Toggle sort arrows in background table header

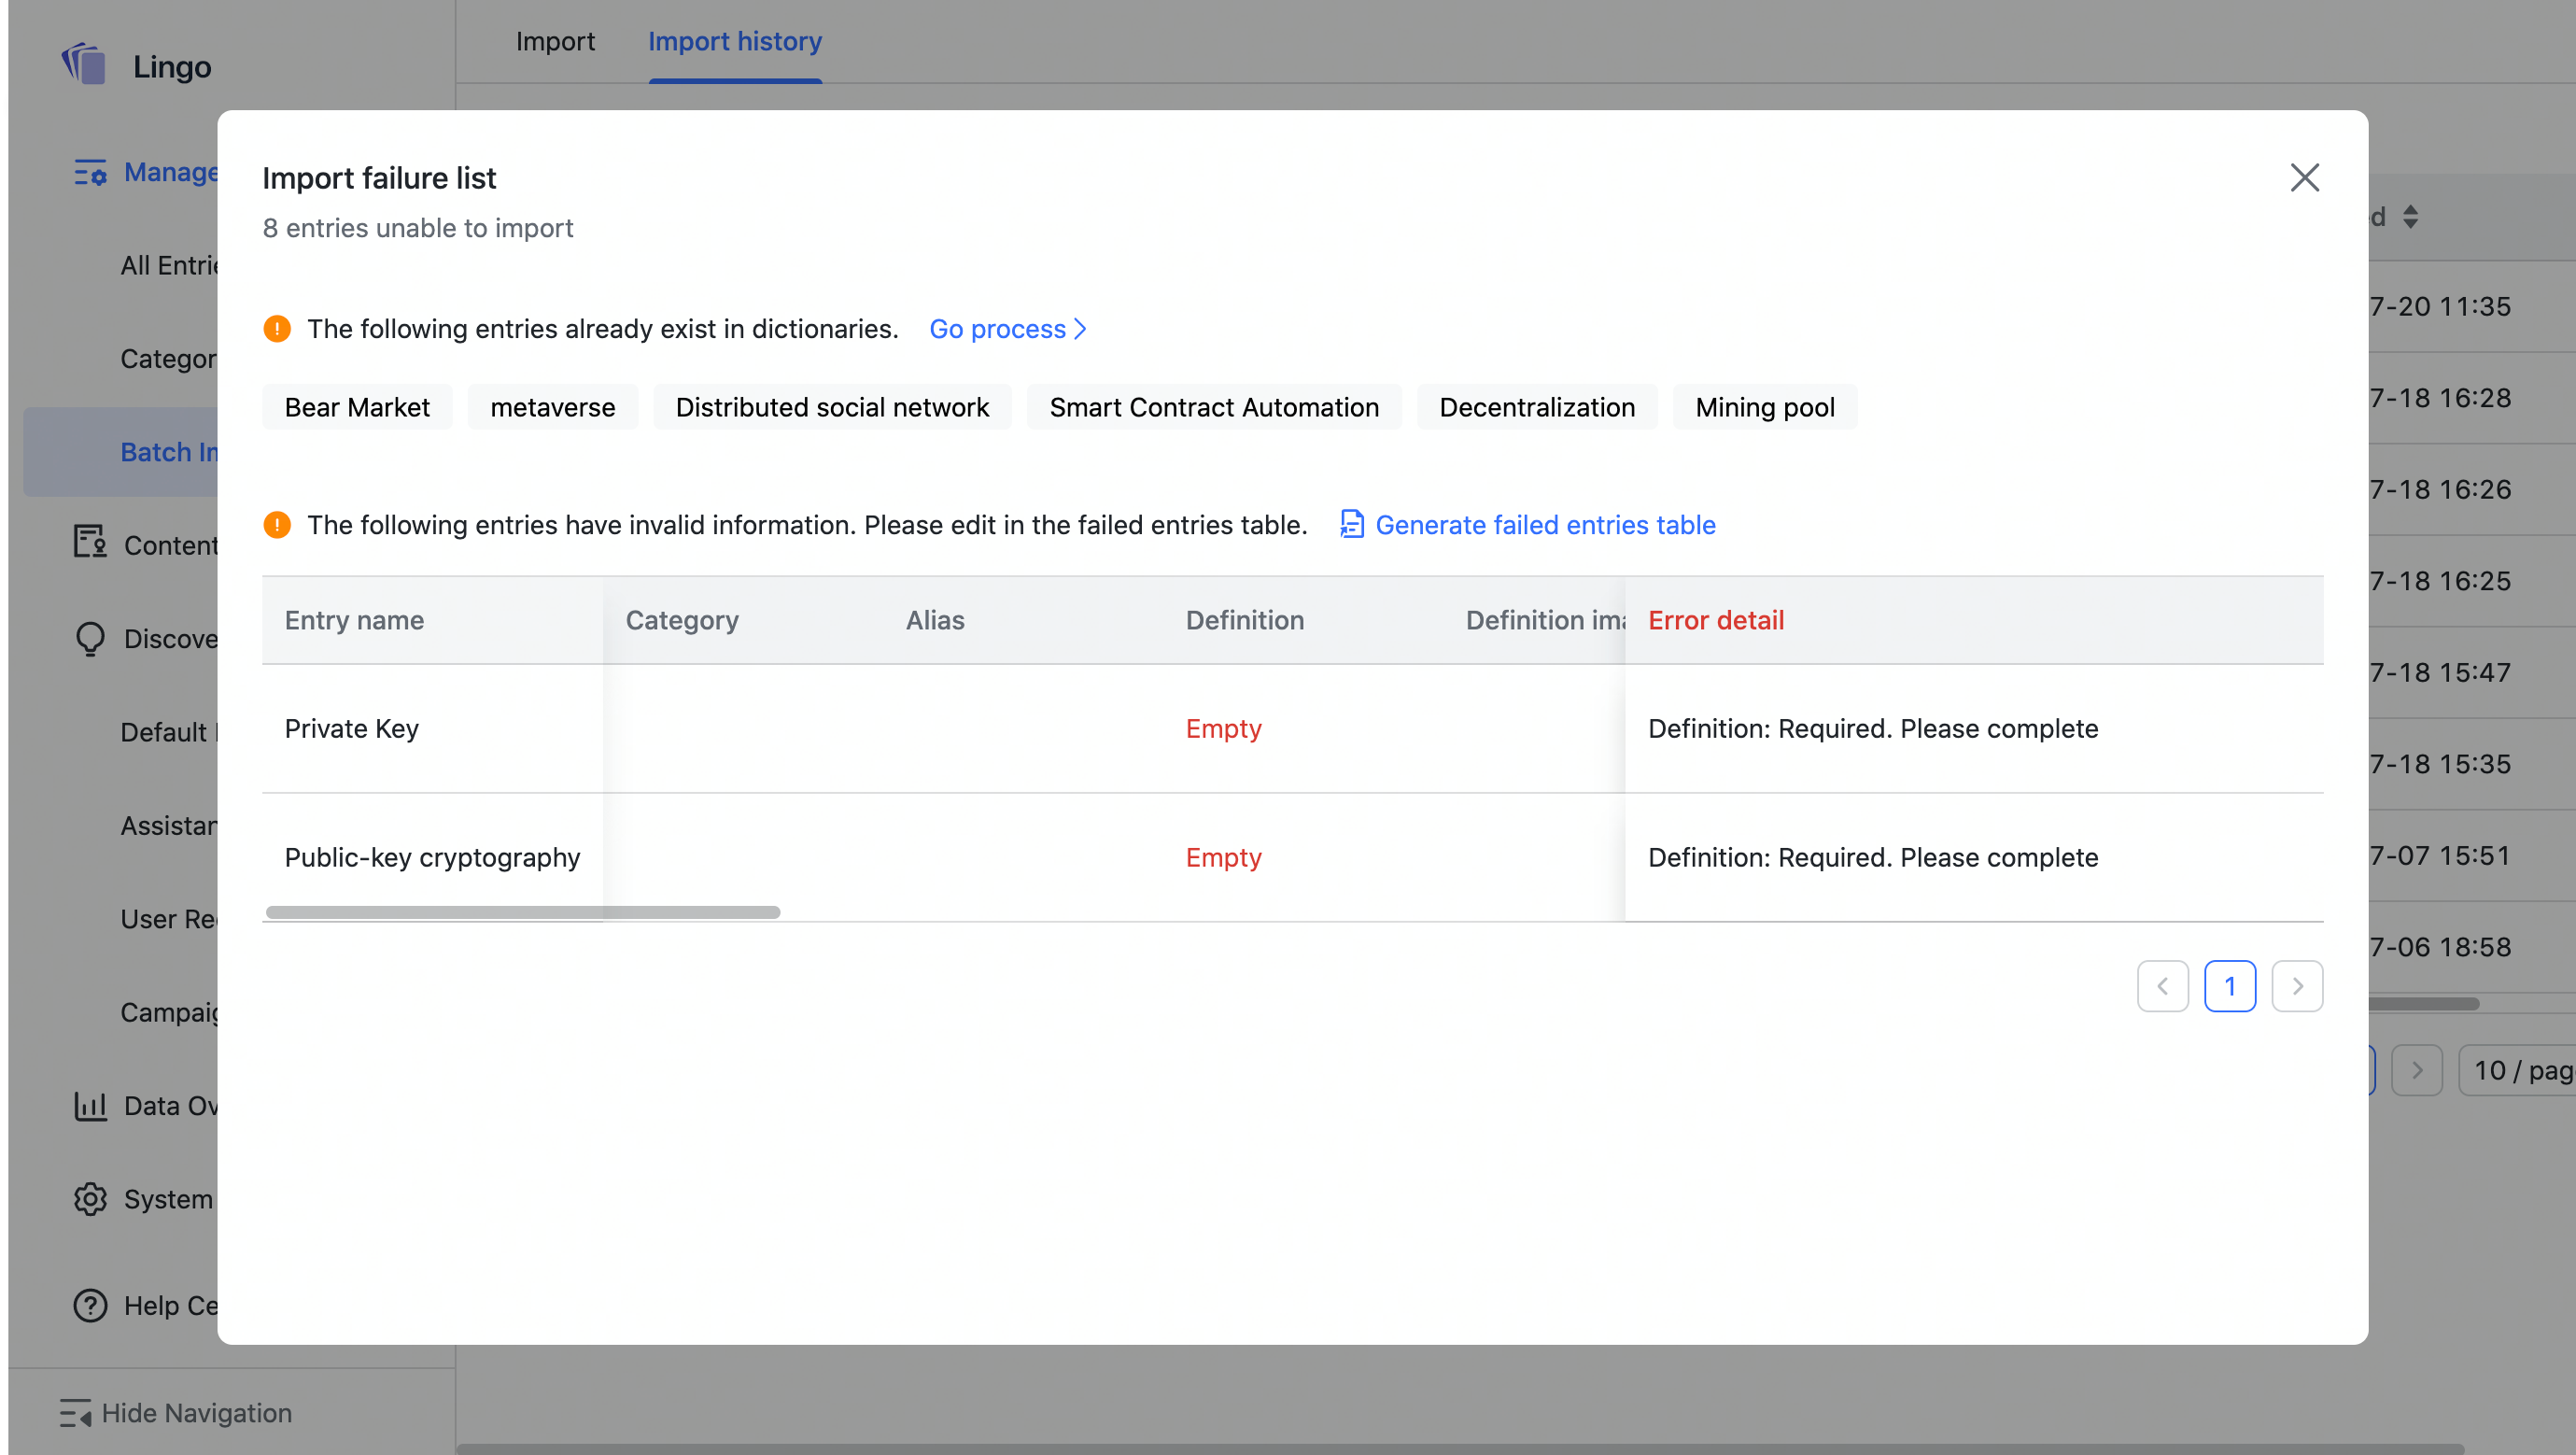[x=2410, y=217]
